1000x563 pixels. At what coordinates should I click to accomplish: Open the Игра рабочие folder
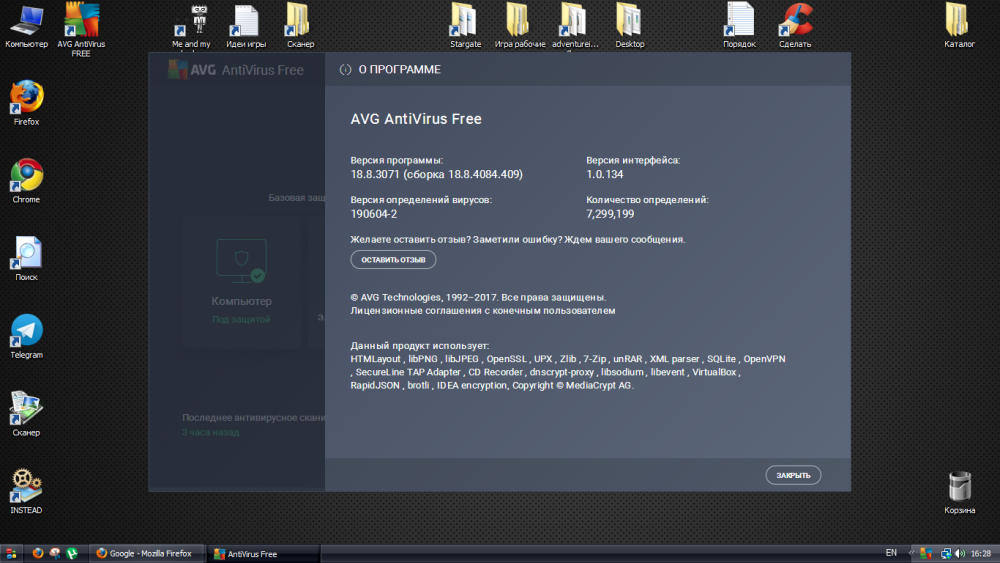pos(520,26)
